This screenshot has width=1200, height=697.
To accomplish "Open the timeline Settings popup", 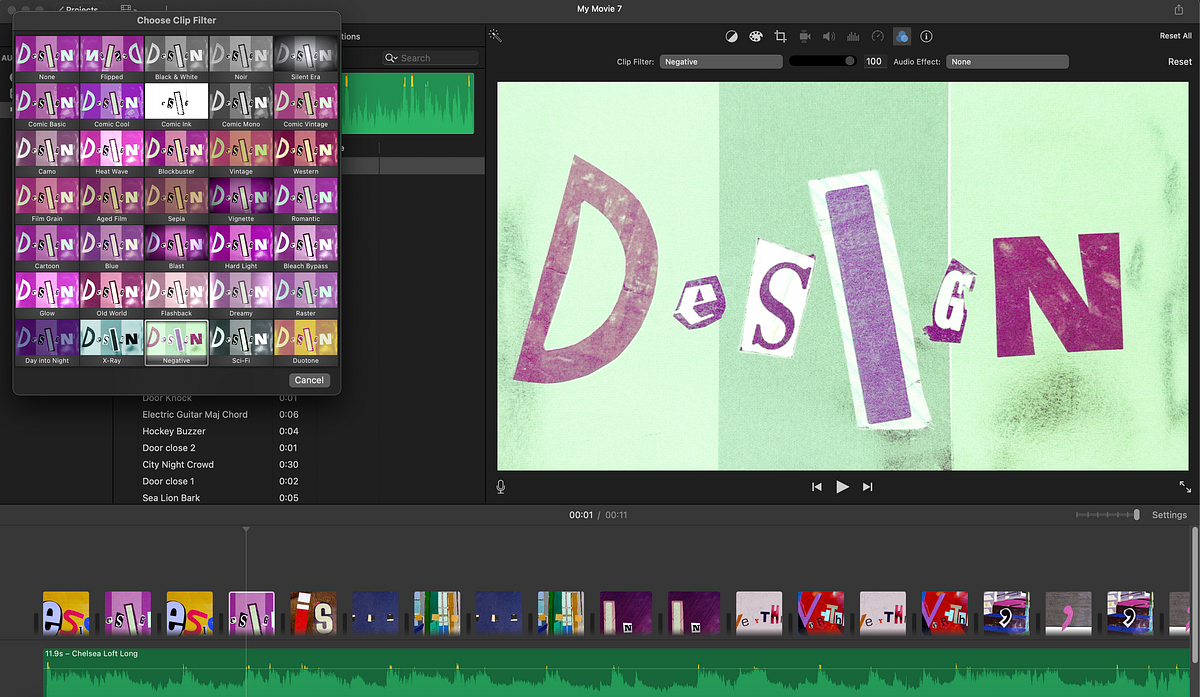I will click(1169, 515).
